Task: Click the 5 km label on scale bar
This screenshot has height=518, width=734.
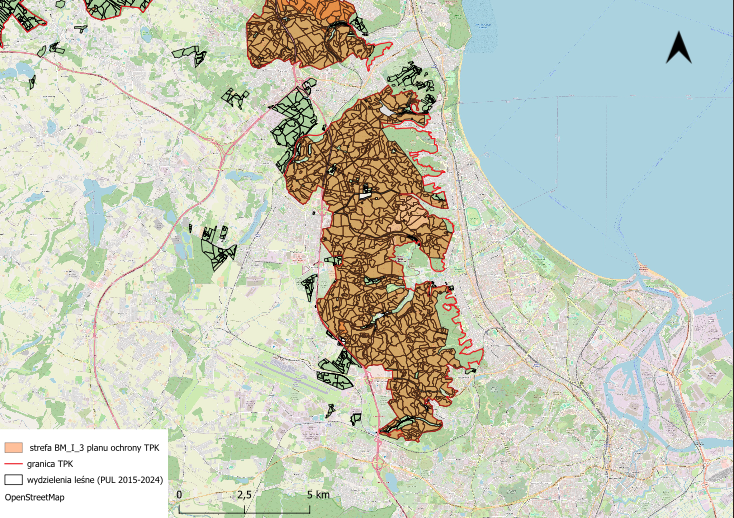Action: pyautogui.click(x=318, y=495)
